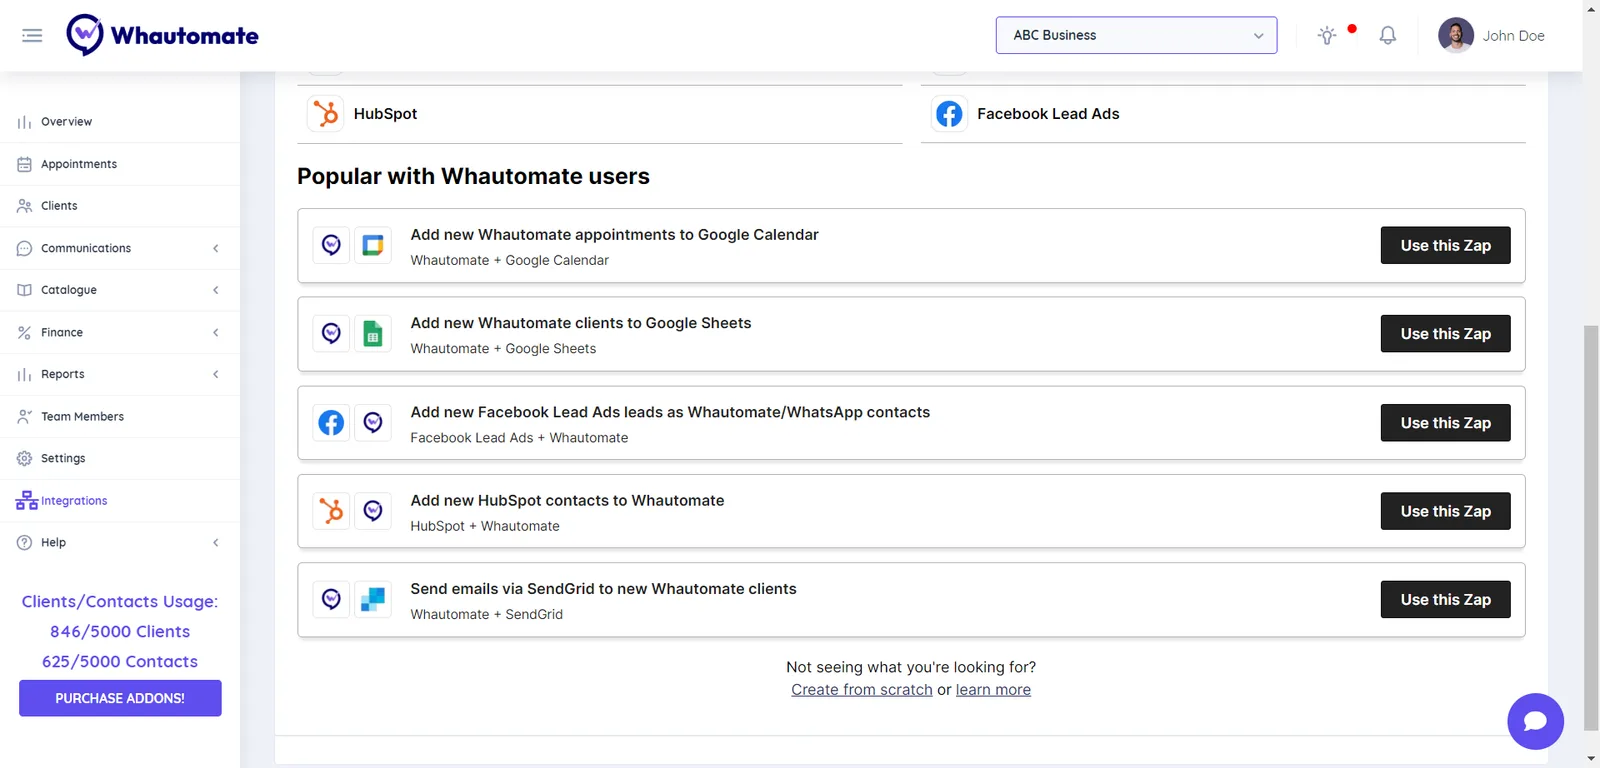Open the learn more link

[993, 690]
